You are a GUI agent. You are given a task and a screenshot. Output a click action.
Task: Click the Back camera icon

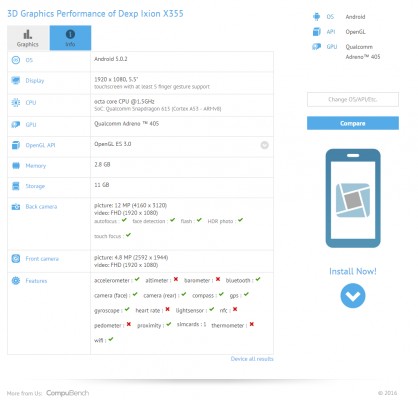[x=16, y=207]
